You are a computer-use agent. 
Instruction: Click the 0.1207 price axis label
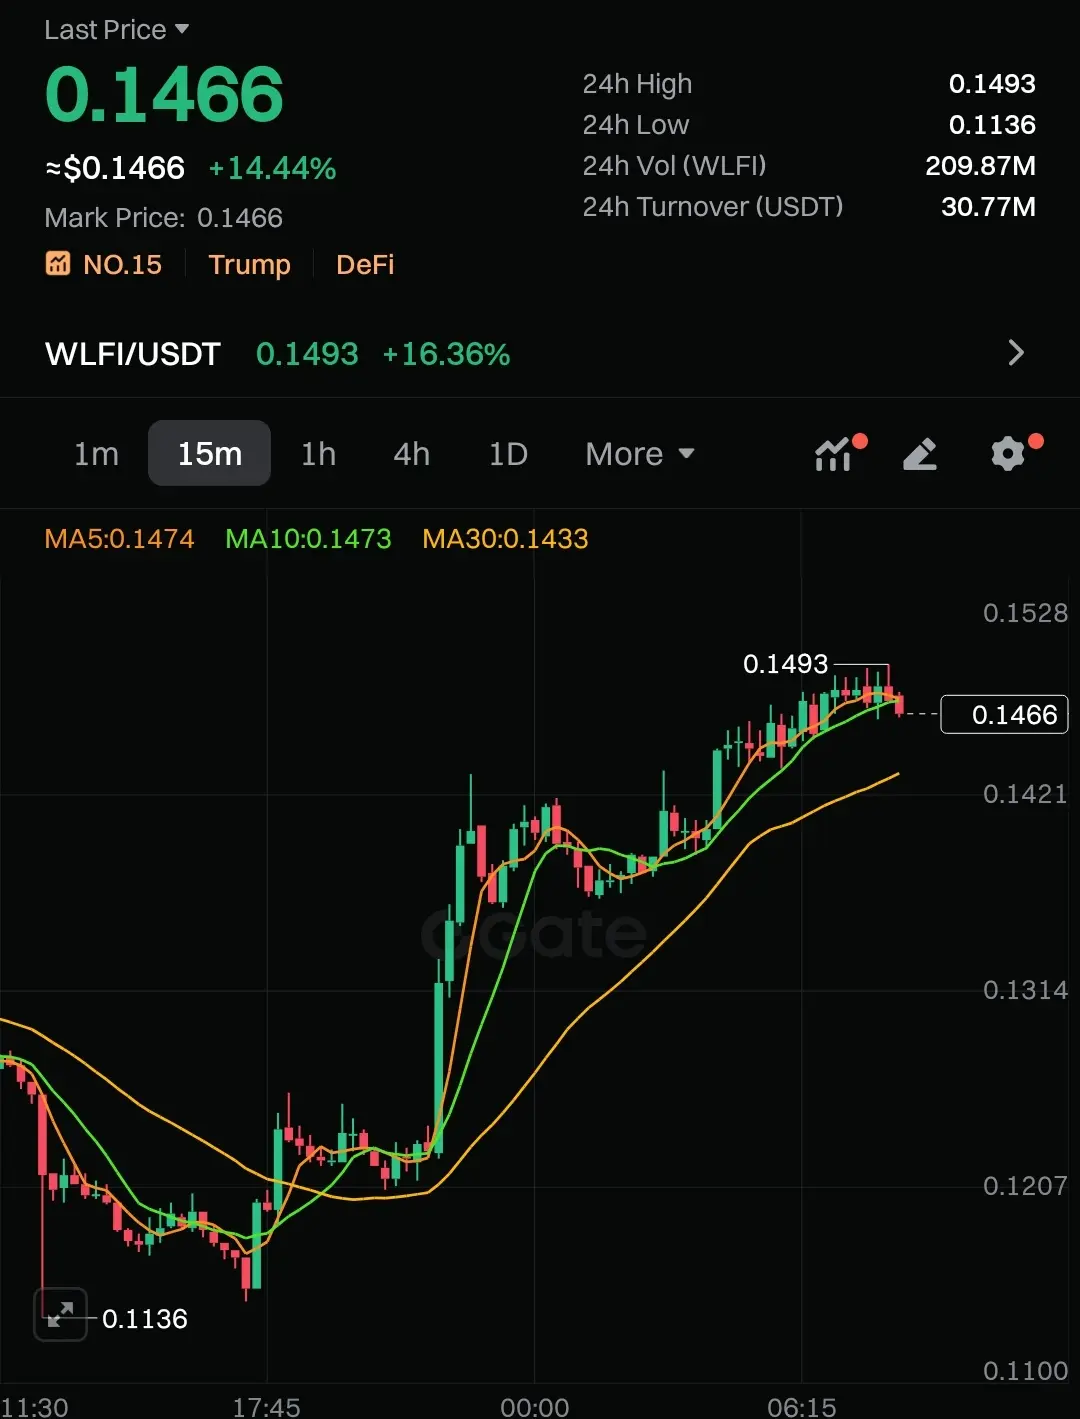pyautogui.click(x=1025, y=1186)
